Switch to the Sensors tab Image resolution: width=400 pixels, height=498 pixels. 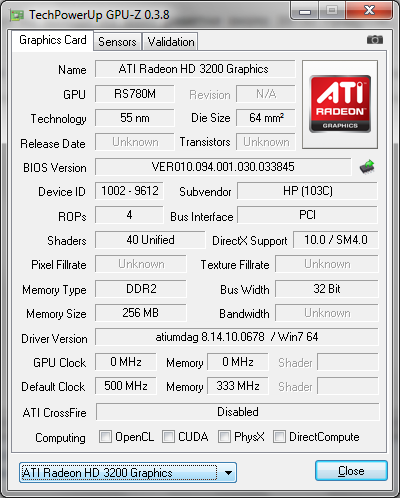[117, 42]
